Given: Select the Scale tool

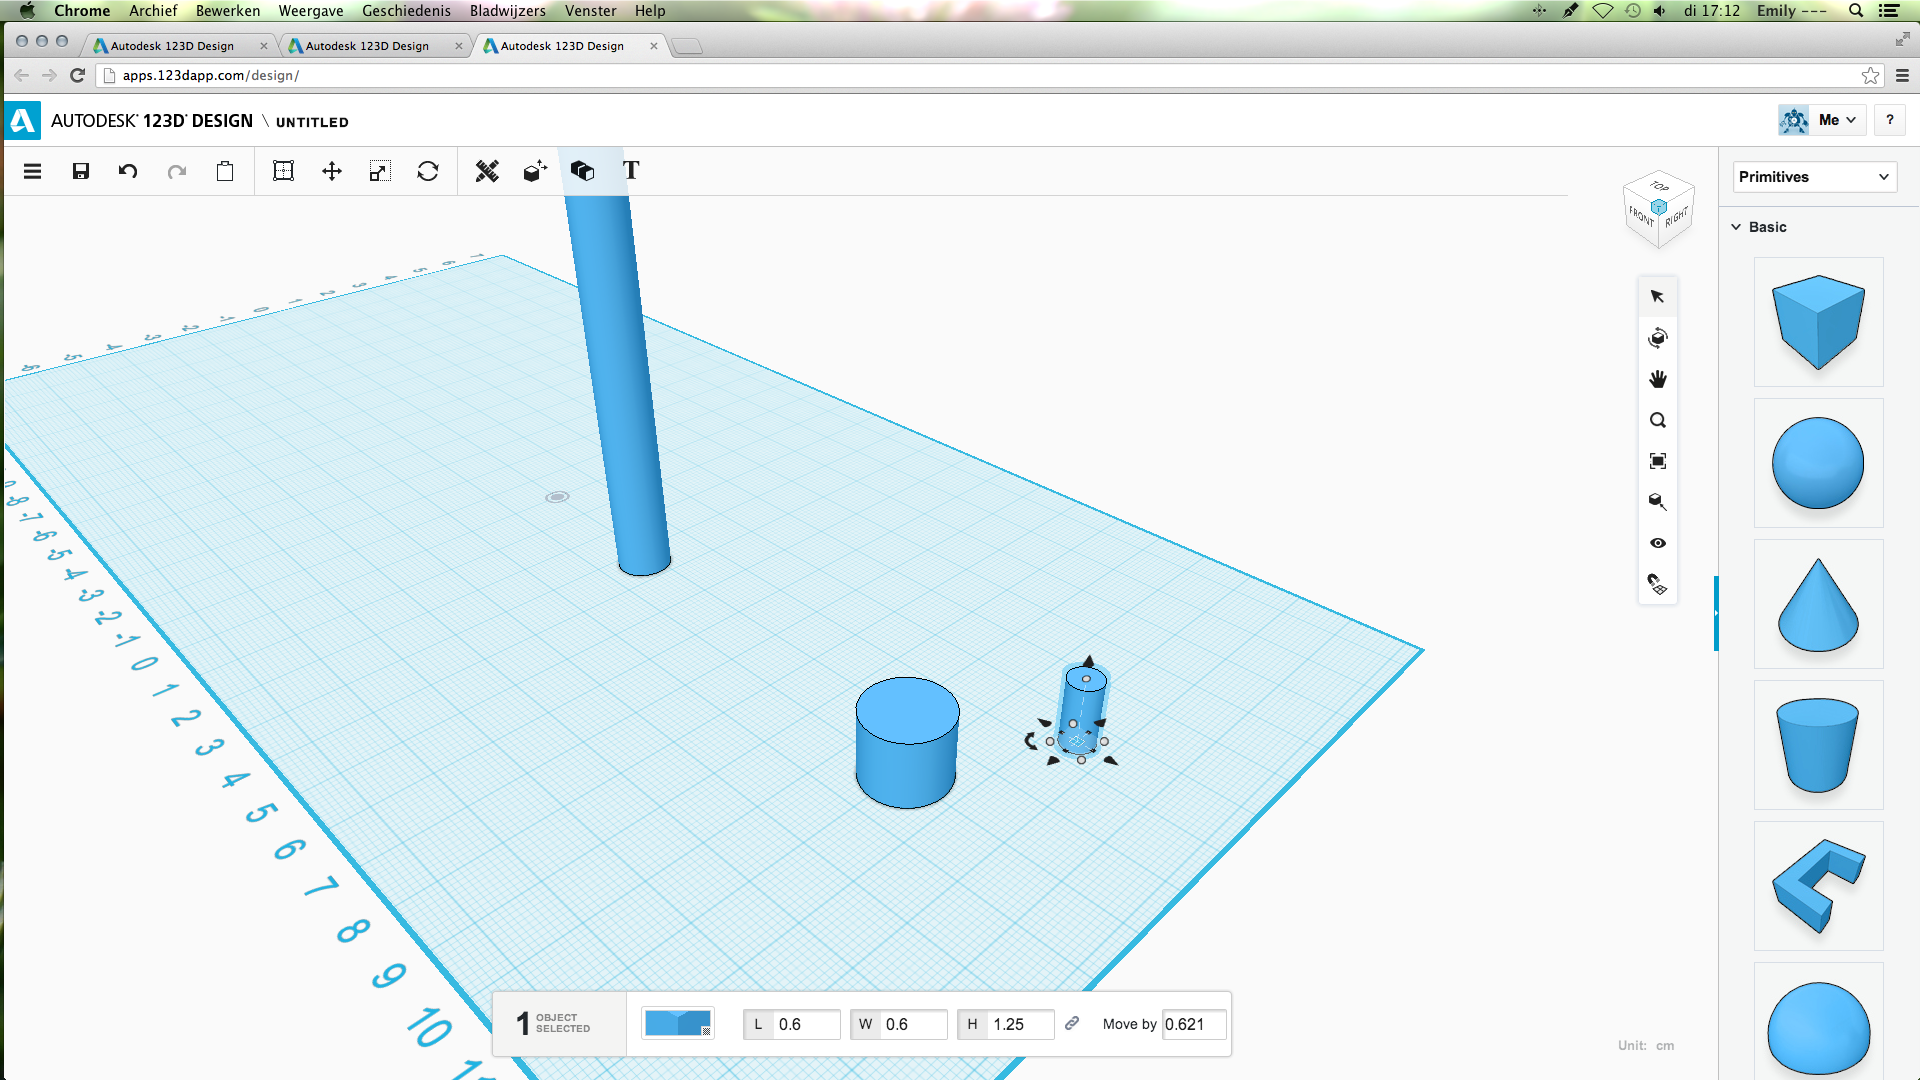Looking at the screenshot, I should pyautogui.click(x=380, y=171).
